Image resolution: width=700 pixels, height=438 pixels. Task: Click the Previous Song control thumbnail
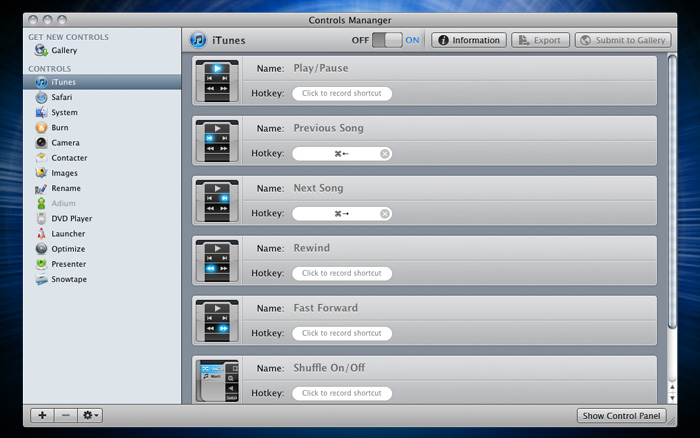[217, 141]
